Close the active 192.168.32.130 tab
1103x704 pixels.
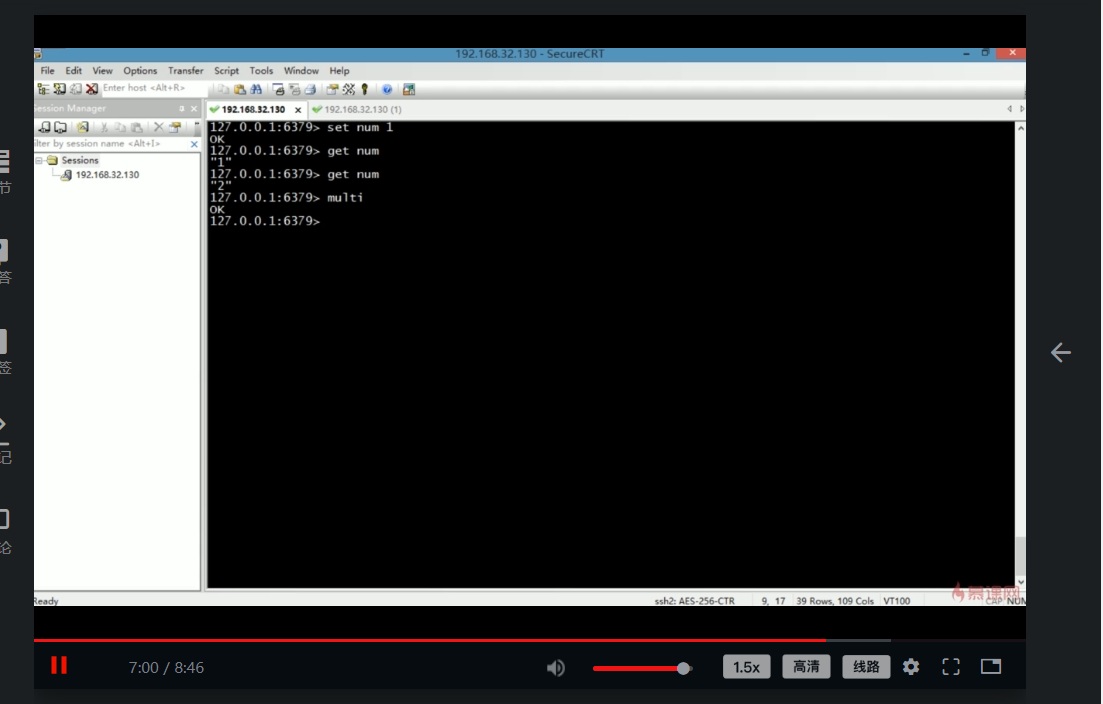coord(298,110)
